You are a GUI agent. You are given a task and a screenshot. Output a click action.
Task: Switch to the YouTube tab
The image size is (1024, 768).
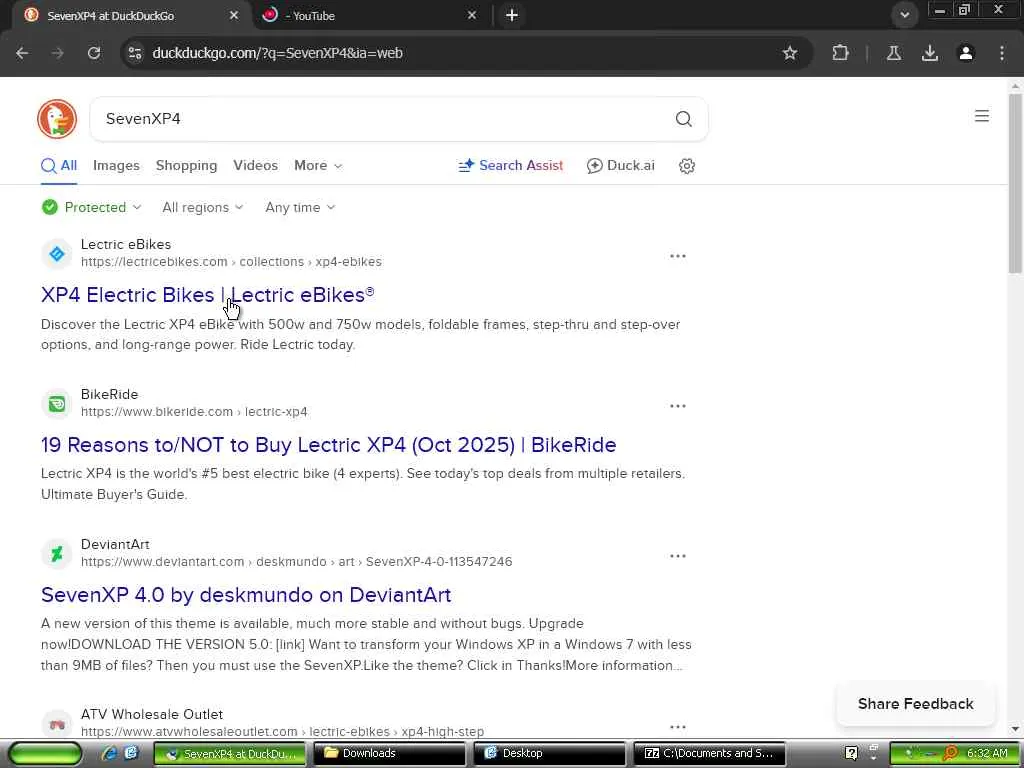click(x=369, y=15)
